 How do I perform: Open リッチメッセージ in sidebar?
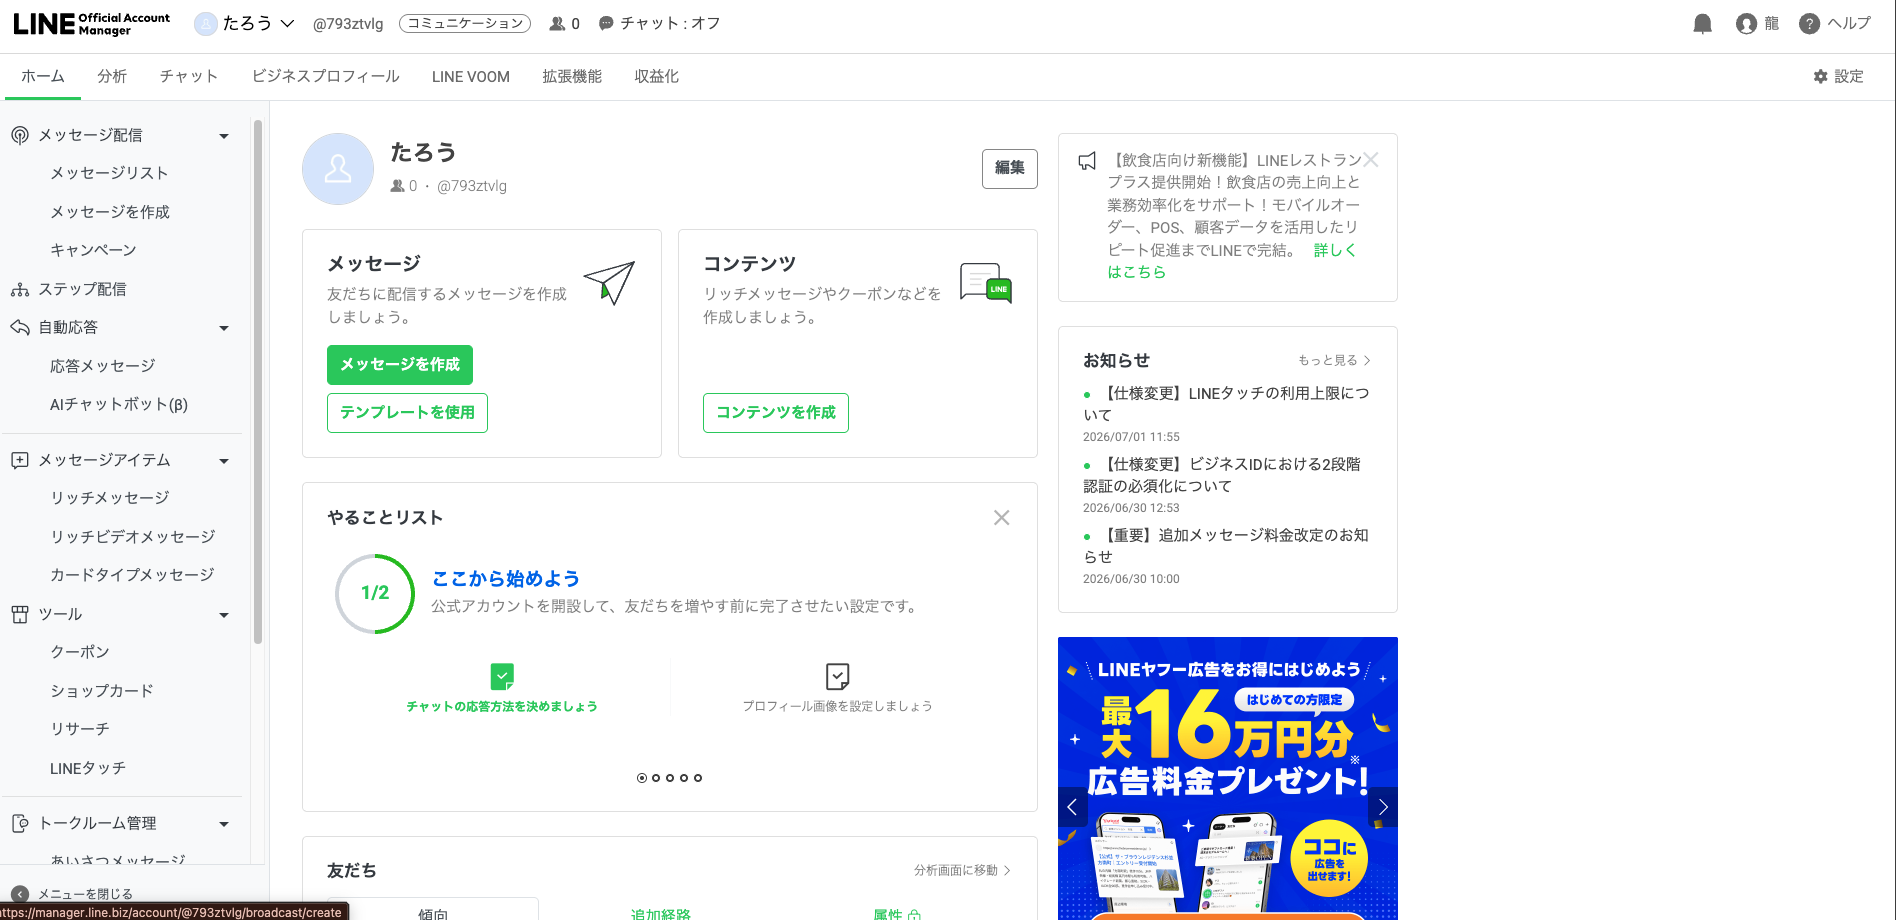(x=110, y=499)
